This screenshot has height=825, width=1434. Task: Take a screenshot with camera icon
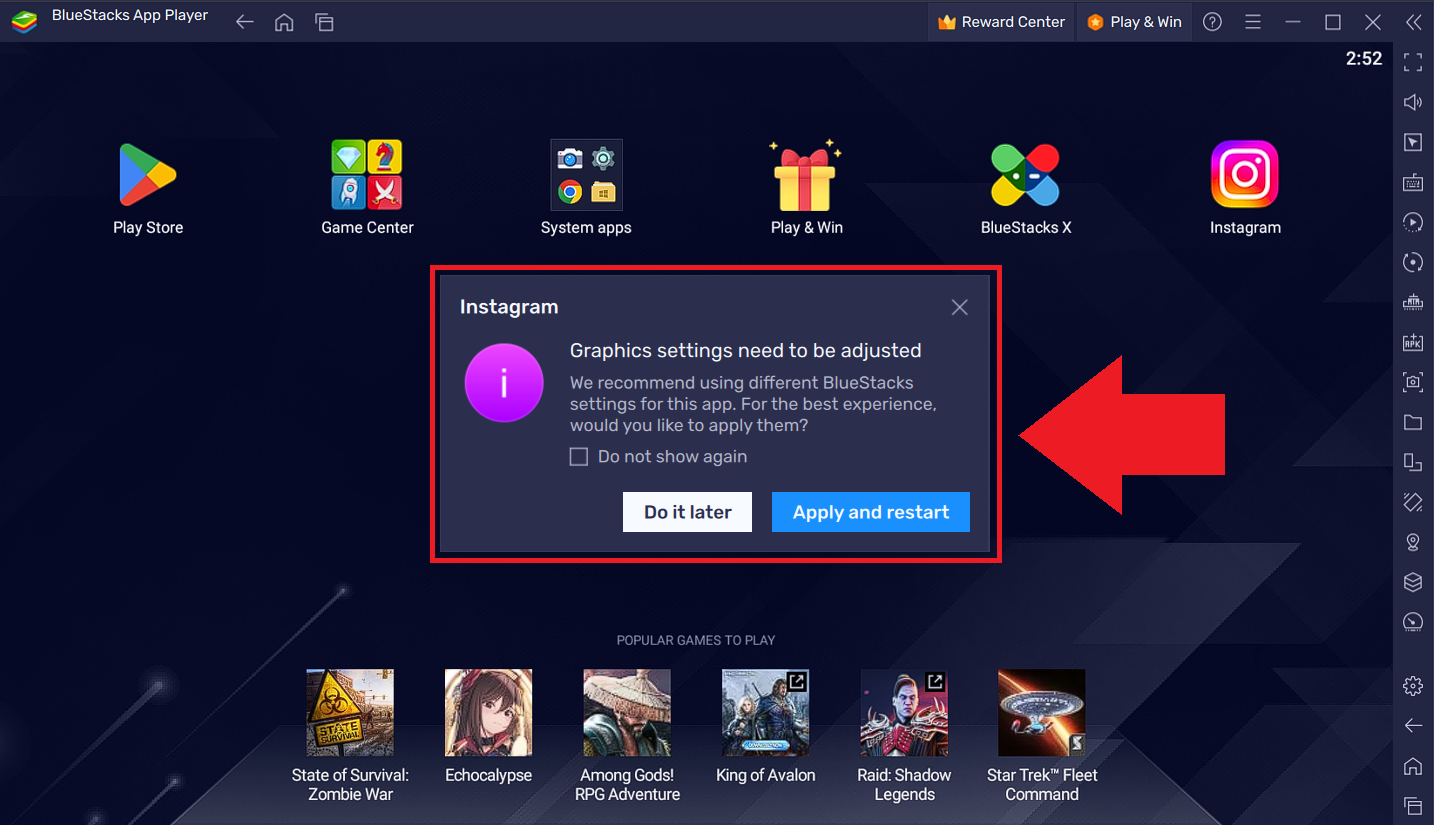click(x=1413, y=382)
